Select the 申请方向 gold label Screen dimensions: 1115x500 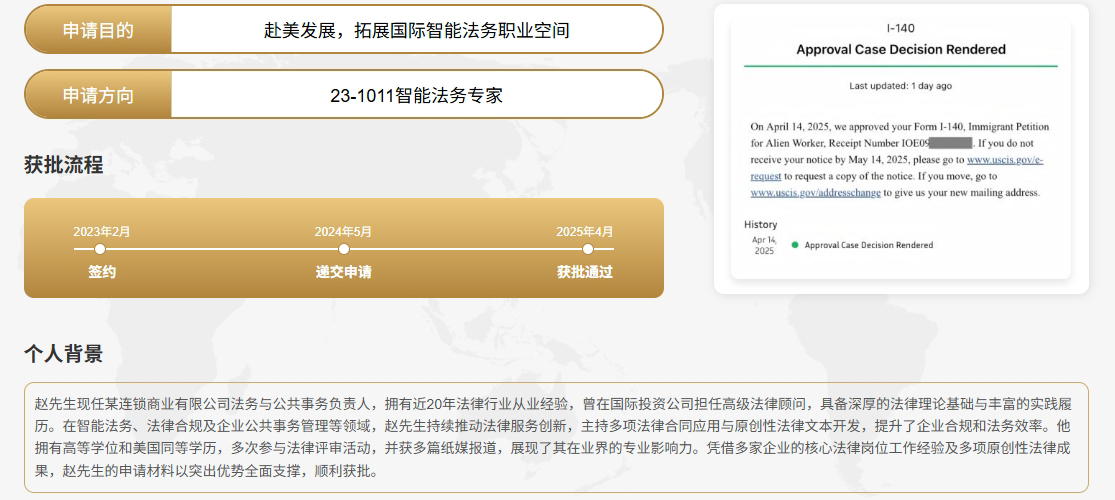(98, 95)
